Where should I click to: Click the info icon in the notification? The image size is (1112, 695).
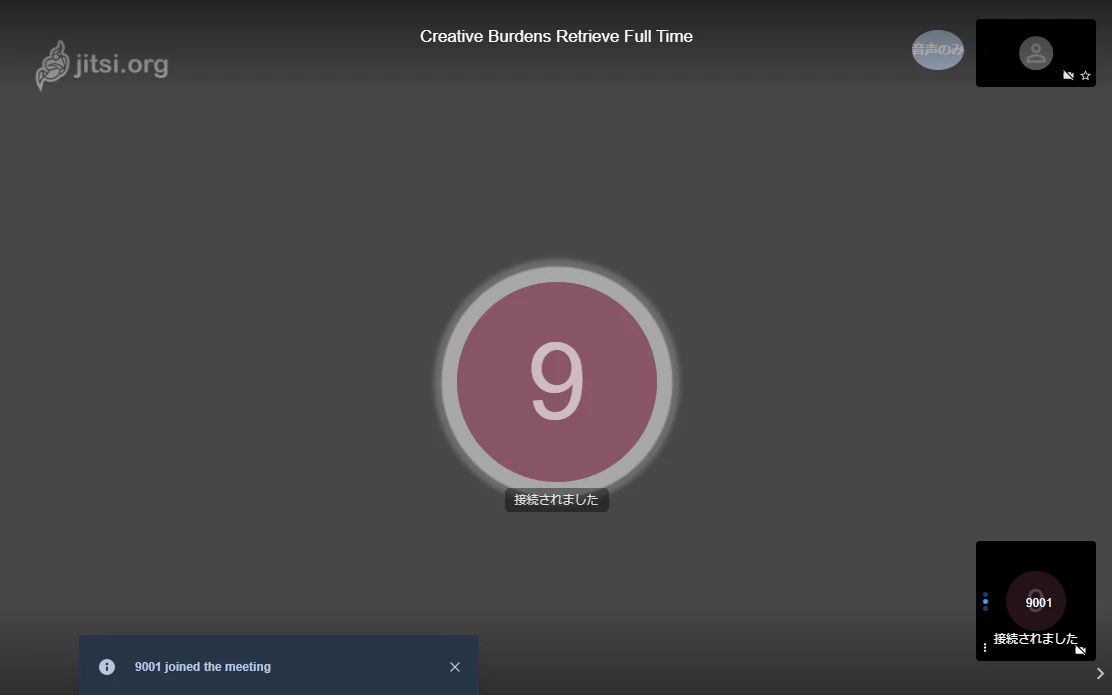(107, 667)
